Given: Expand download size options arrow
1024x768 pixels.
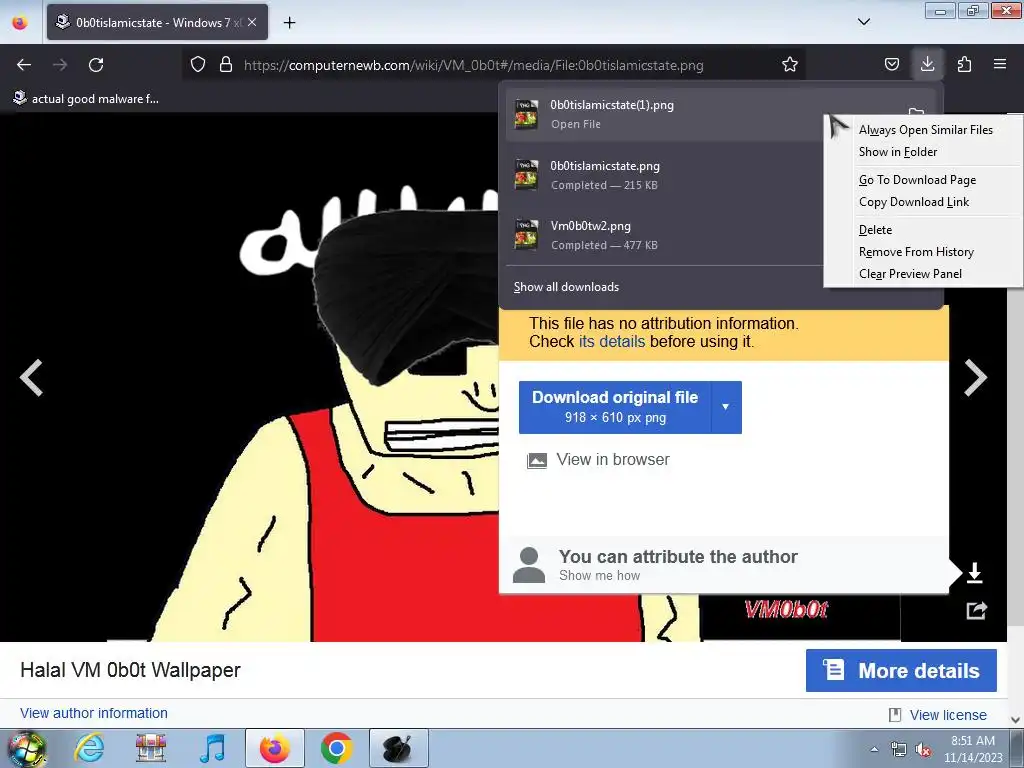Looking at the screenshot, I should coord(726,407).
